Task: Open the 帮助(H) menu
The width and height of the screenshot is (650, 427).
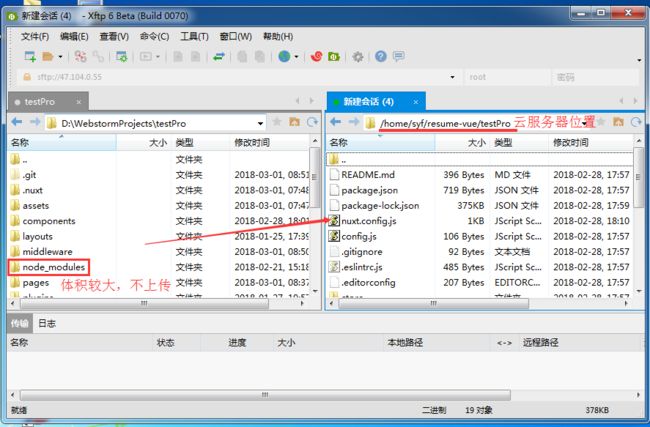Action: [x=278, y=36]
